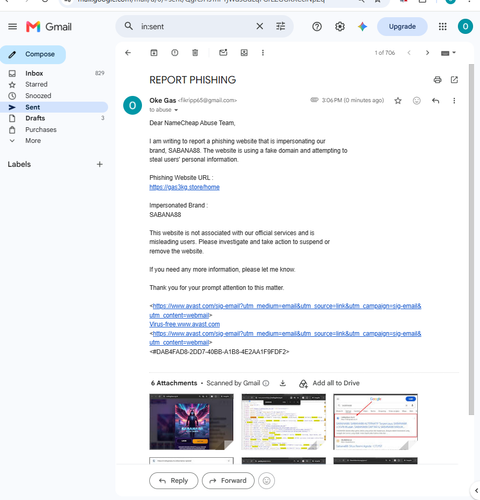Delete this email with trash icon
480x500 pixels.
click(x=195, y=53)
